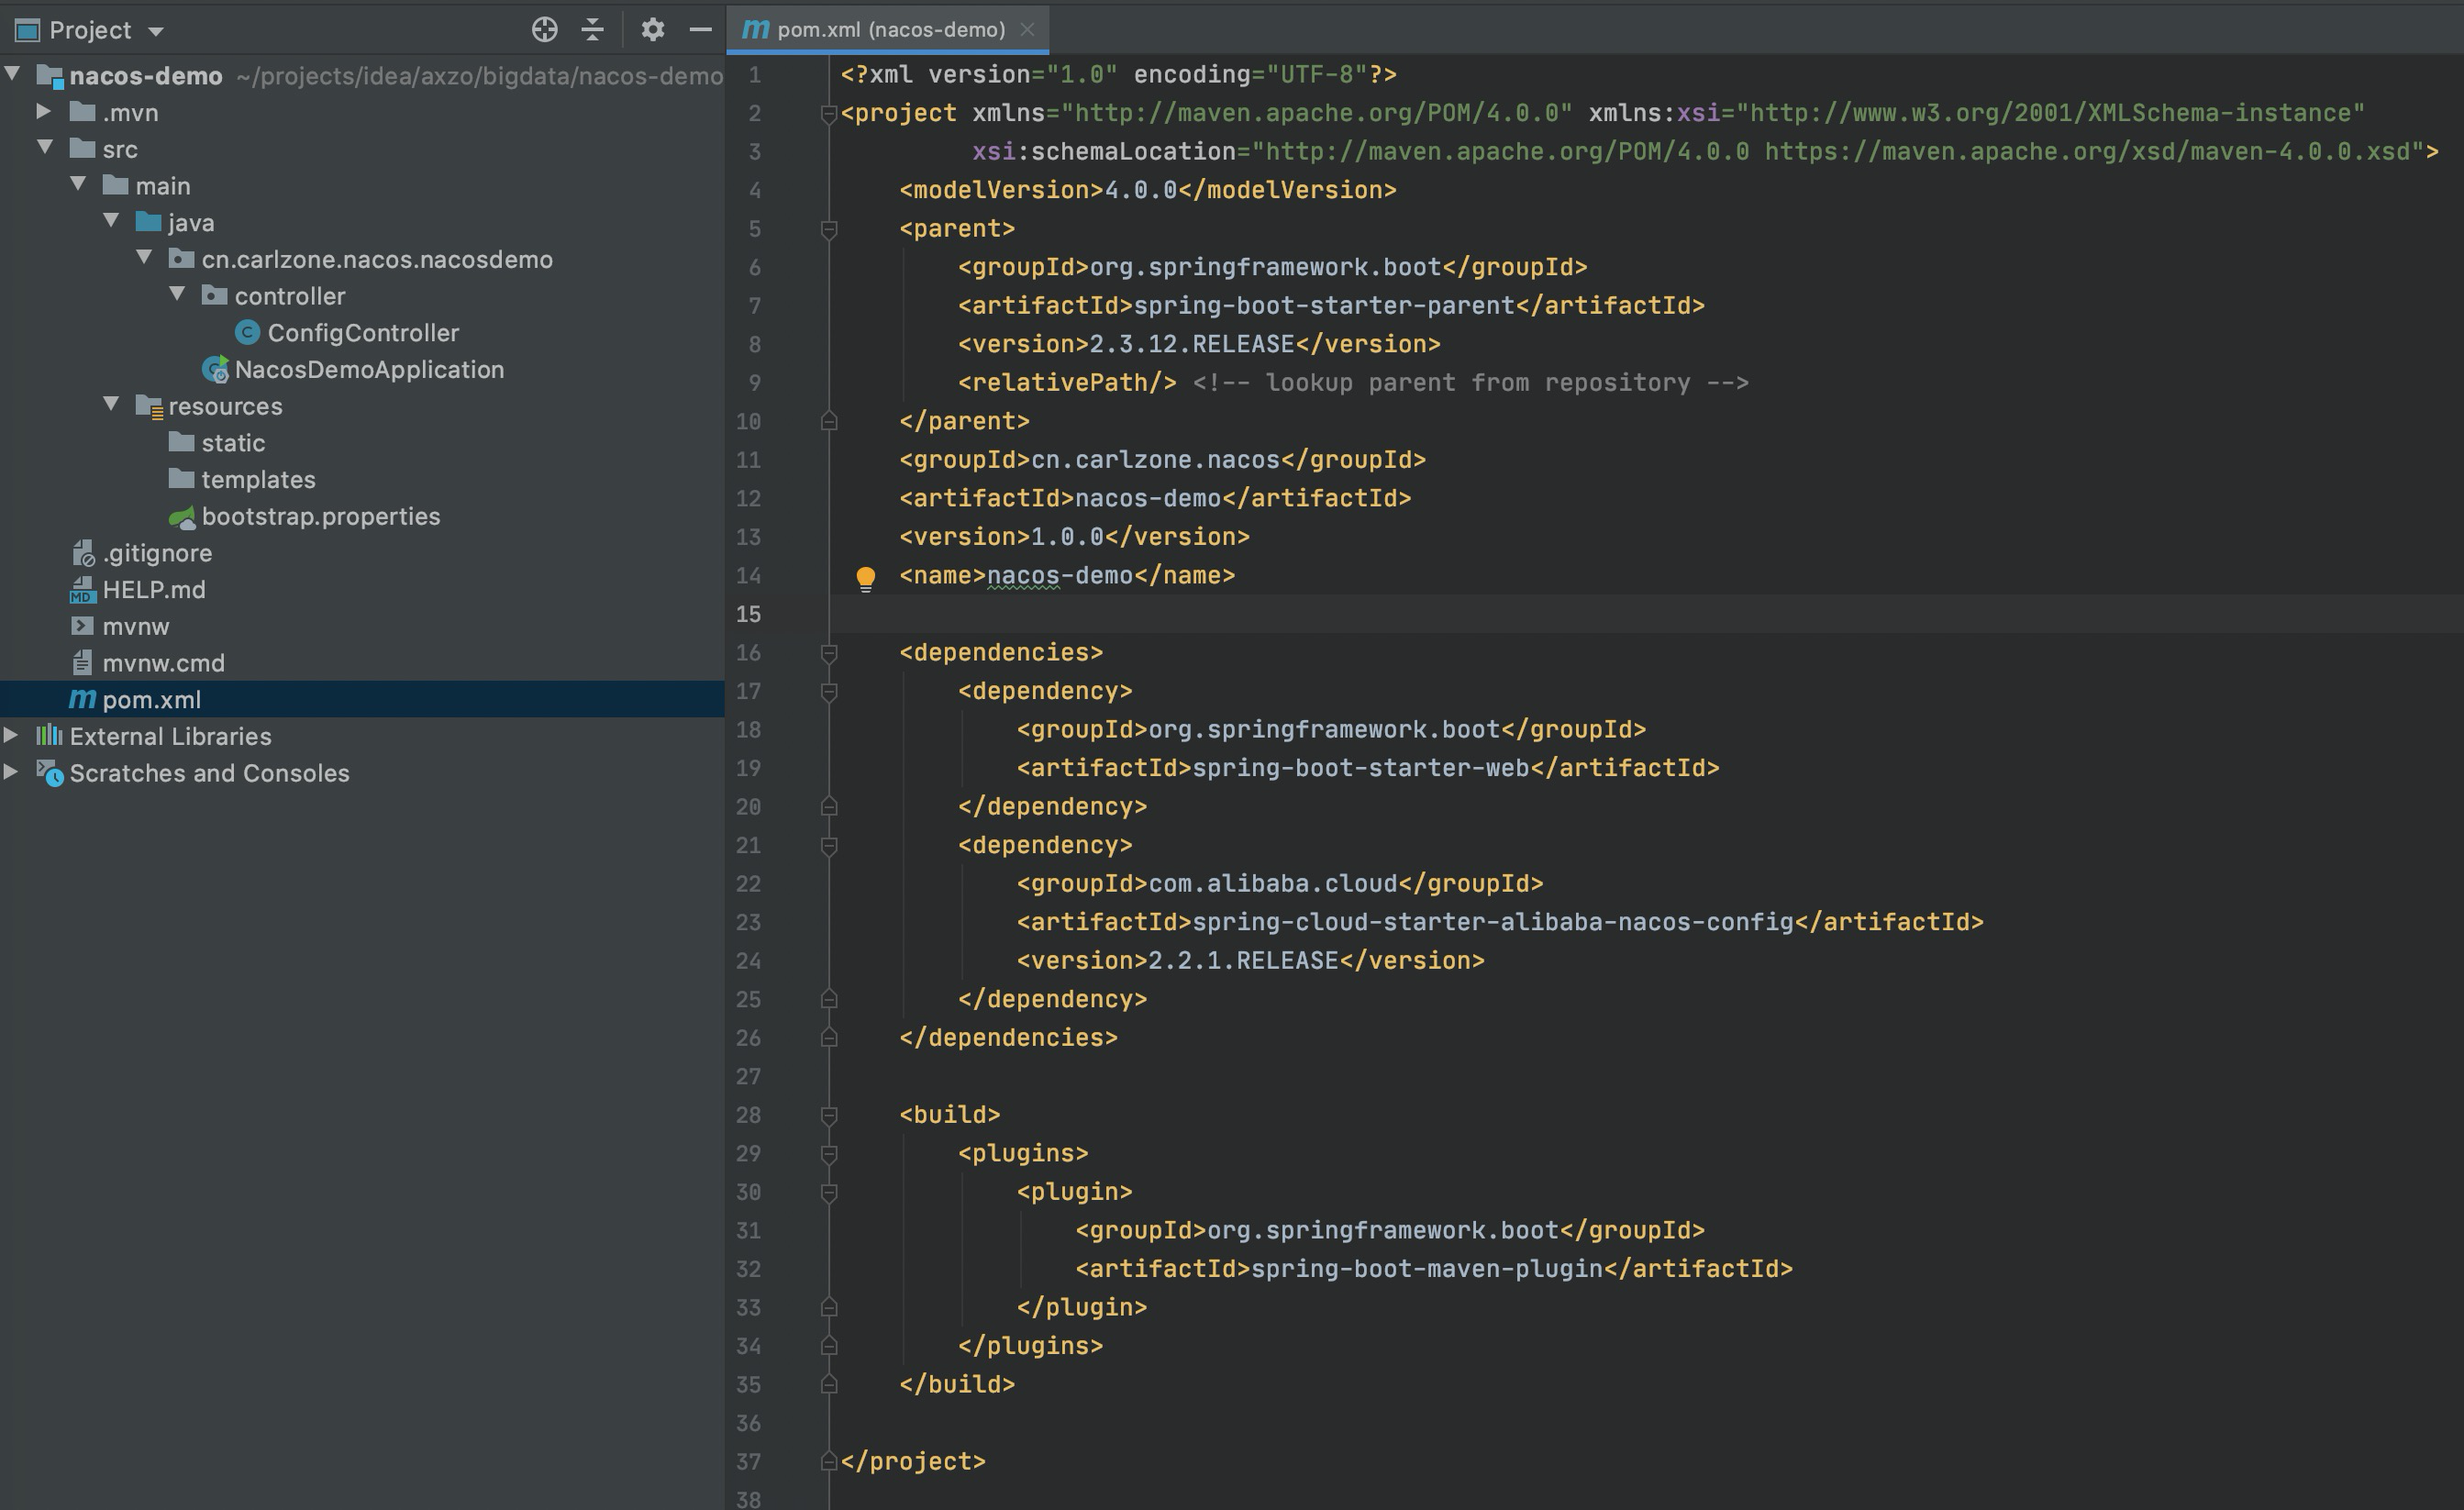The height and width of the screenshot is (1510, 2464).
Task: Close the pom.xml editor tab
Action: pyautogui.click(x=1027, y=30)
